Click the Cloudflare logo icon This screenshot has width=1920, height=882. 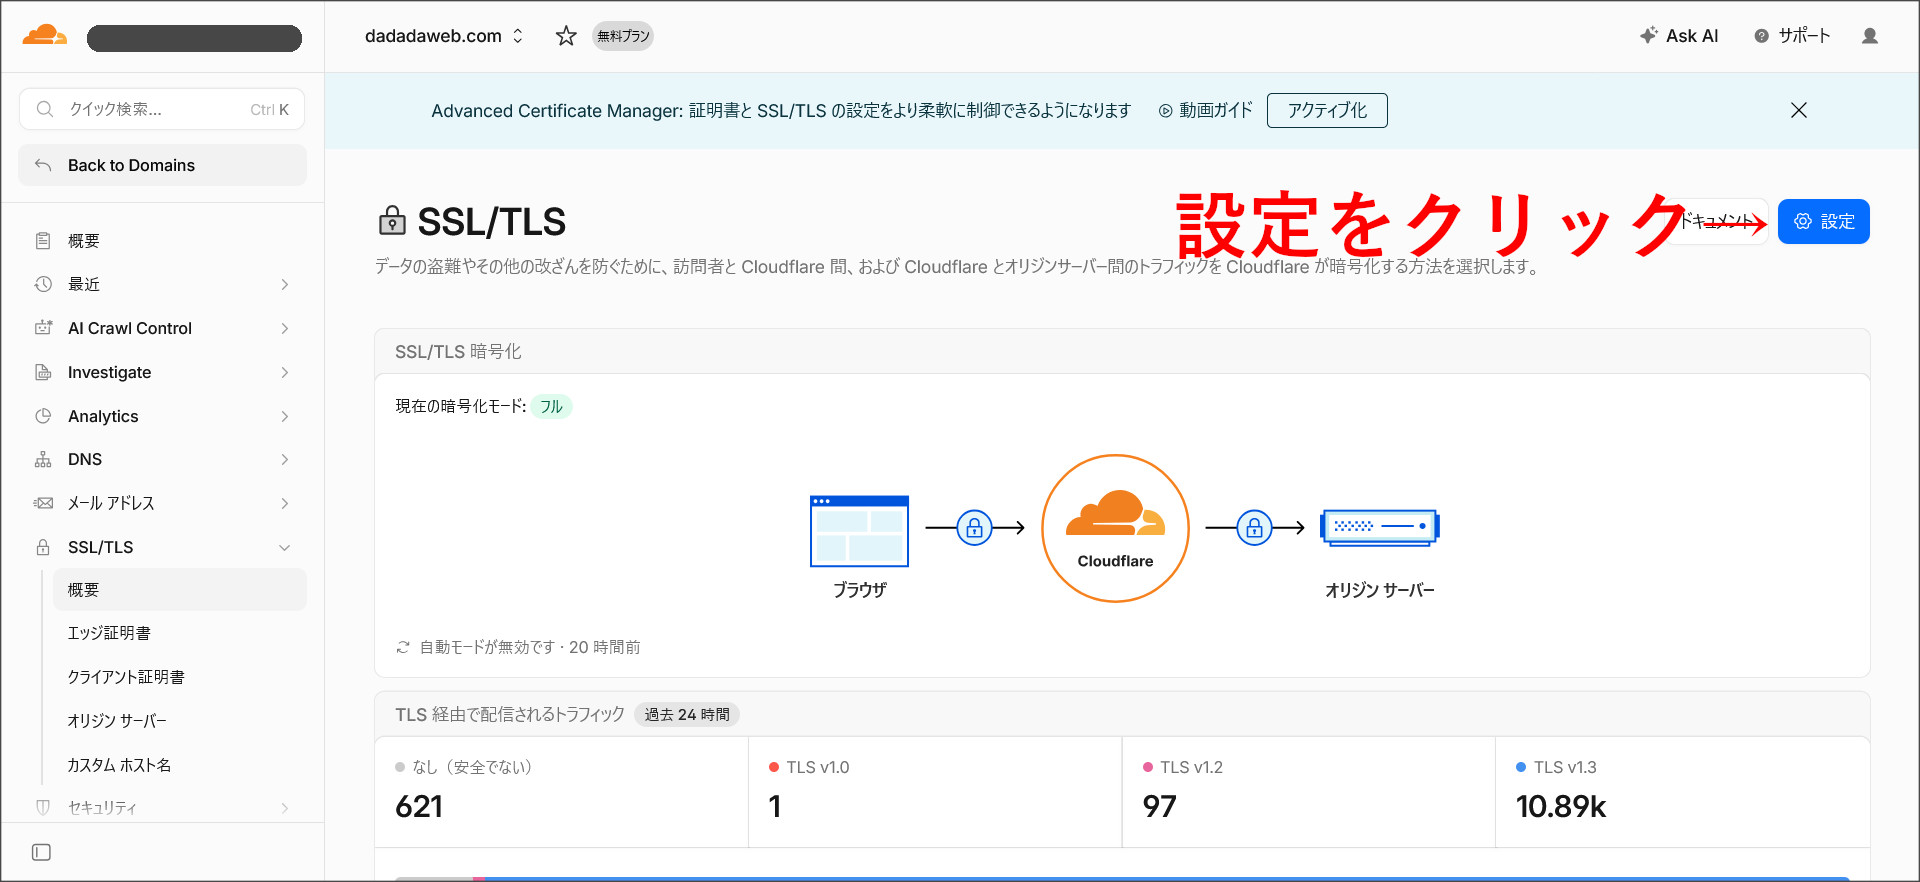tap(45, 36)
